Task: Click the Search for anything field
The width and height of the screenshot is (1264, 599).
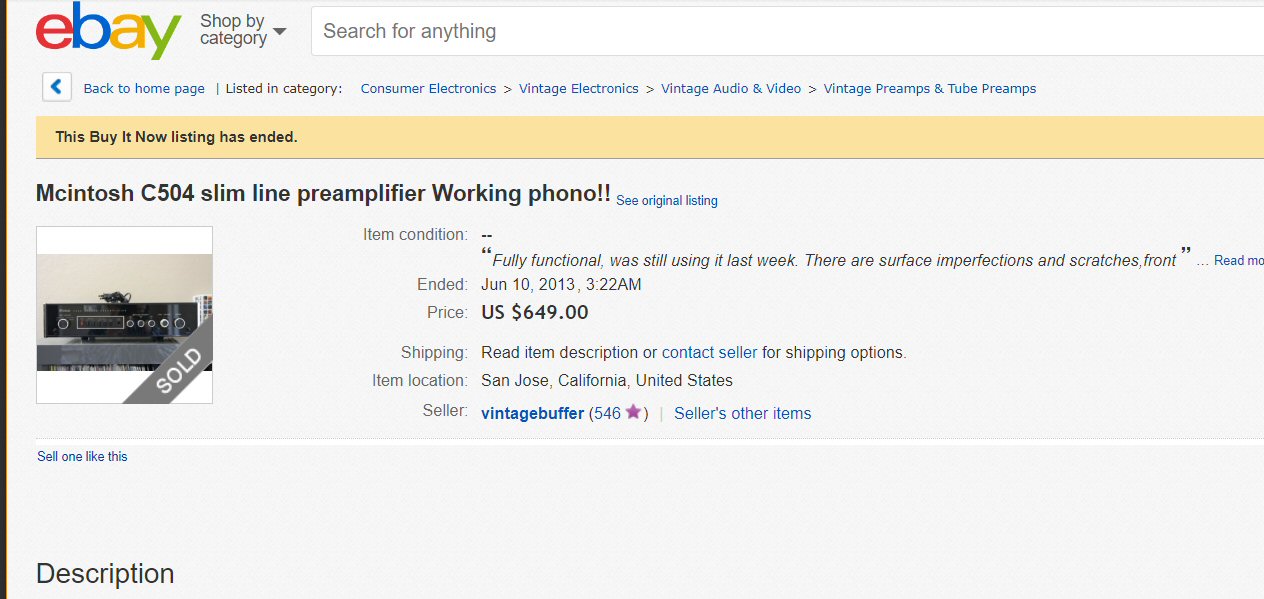Action: tap(780, 31)
